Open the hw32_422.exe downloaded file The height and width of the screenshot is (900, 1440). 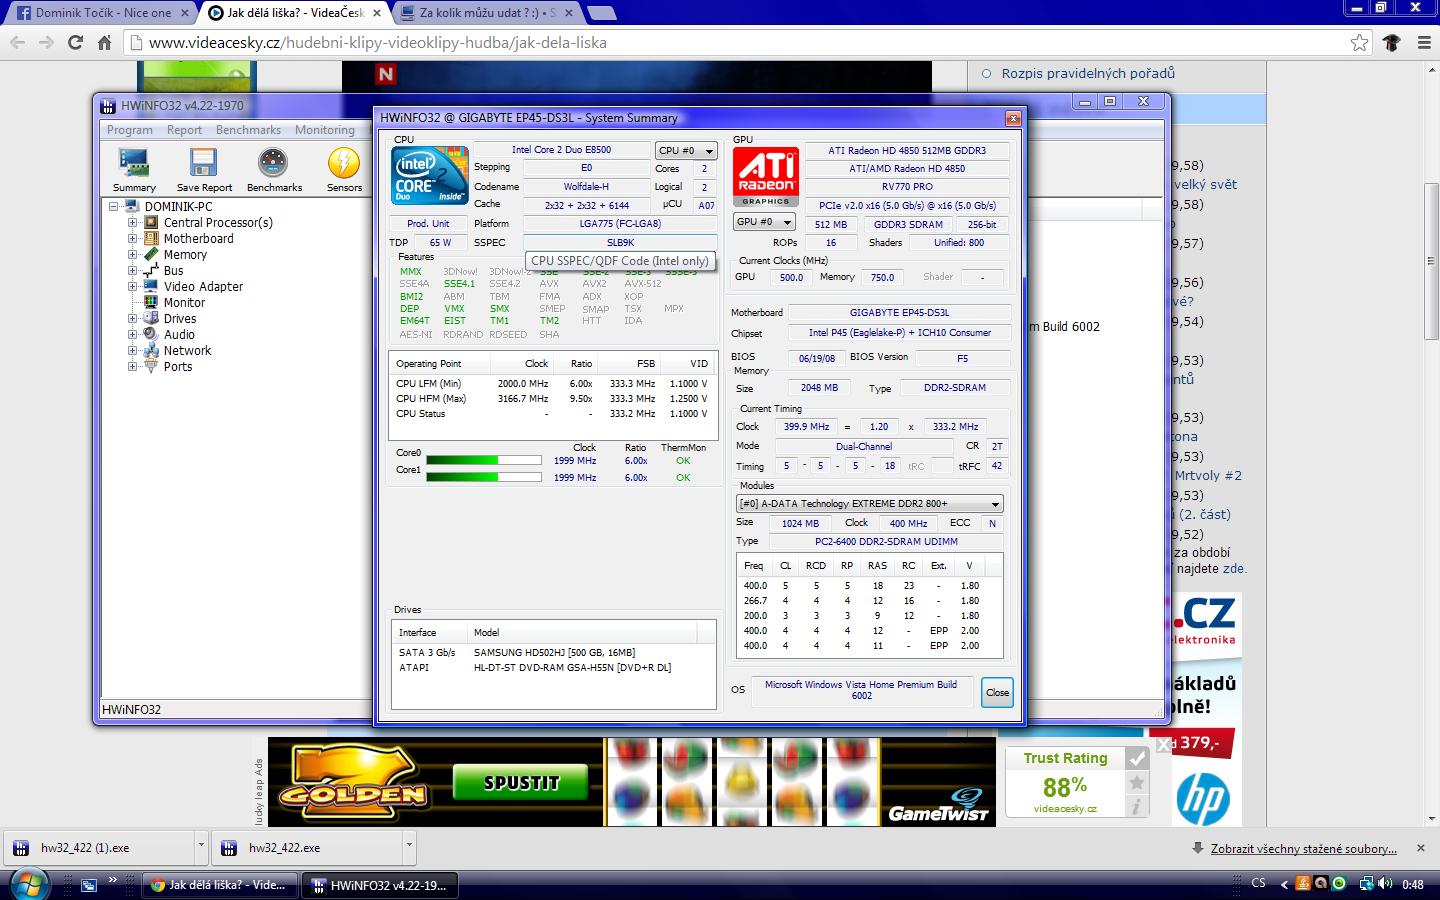coord(308,847)
